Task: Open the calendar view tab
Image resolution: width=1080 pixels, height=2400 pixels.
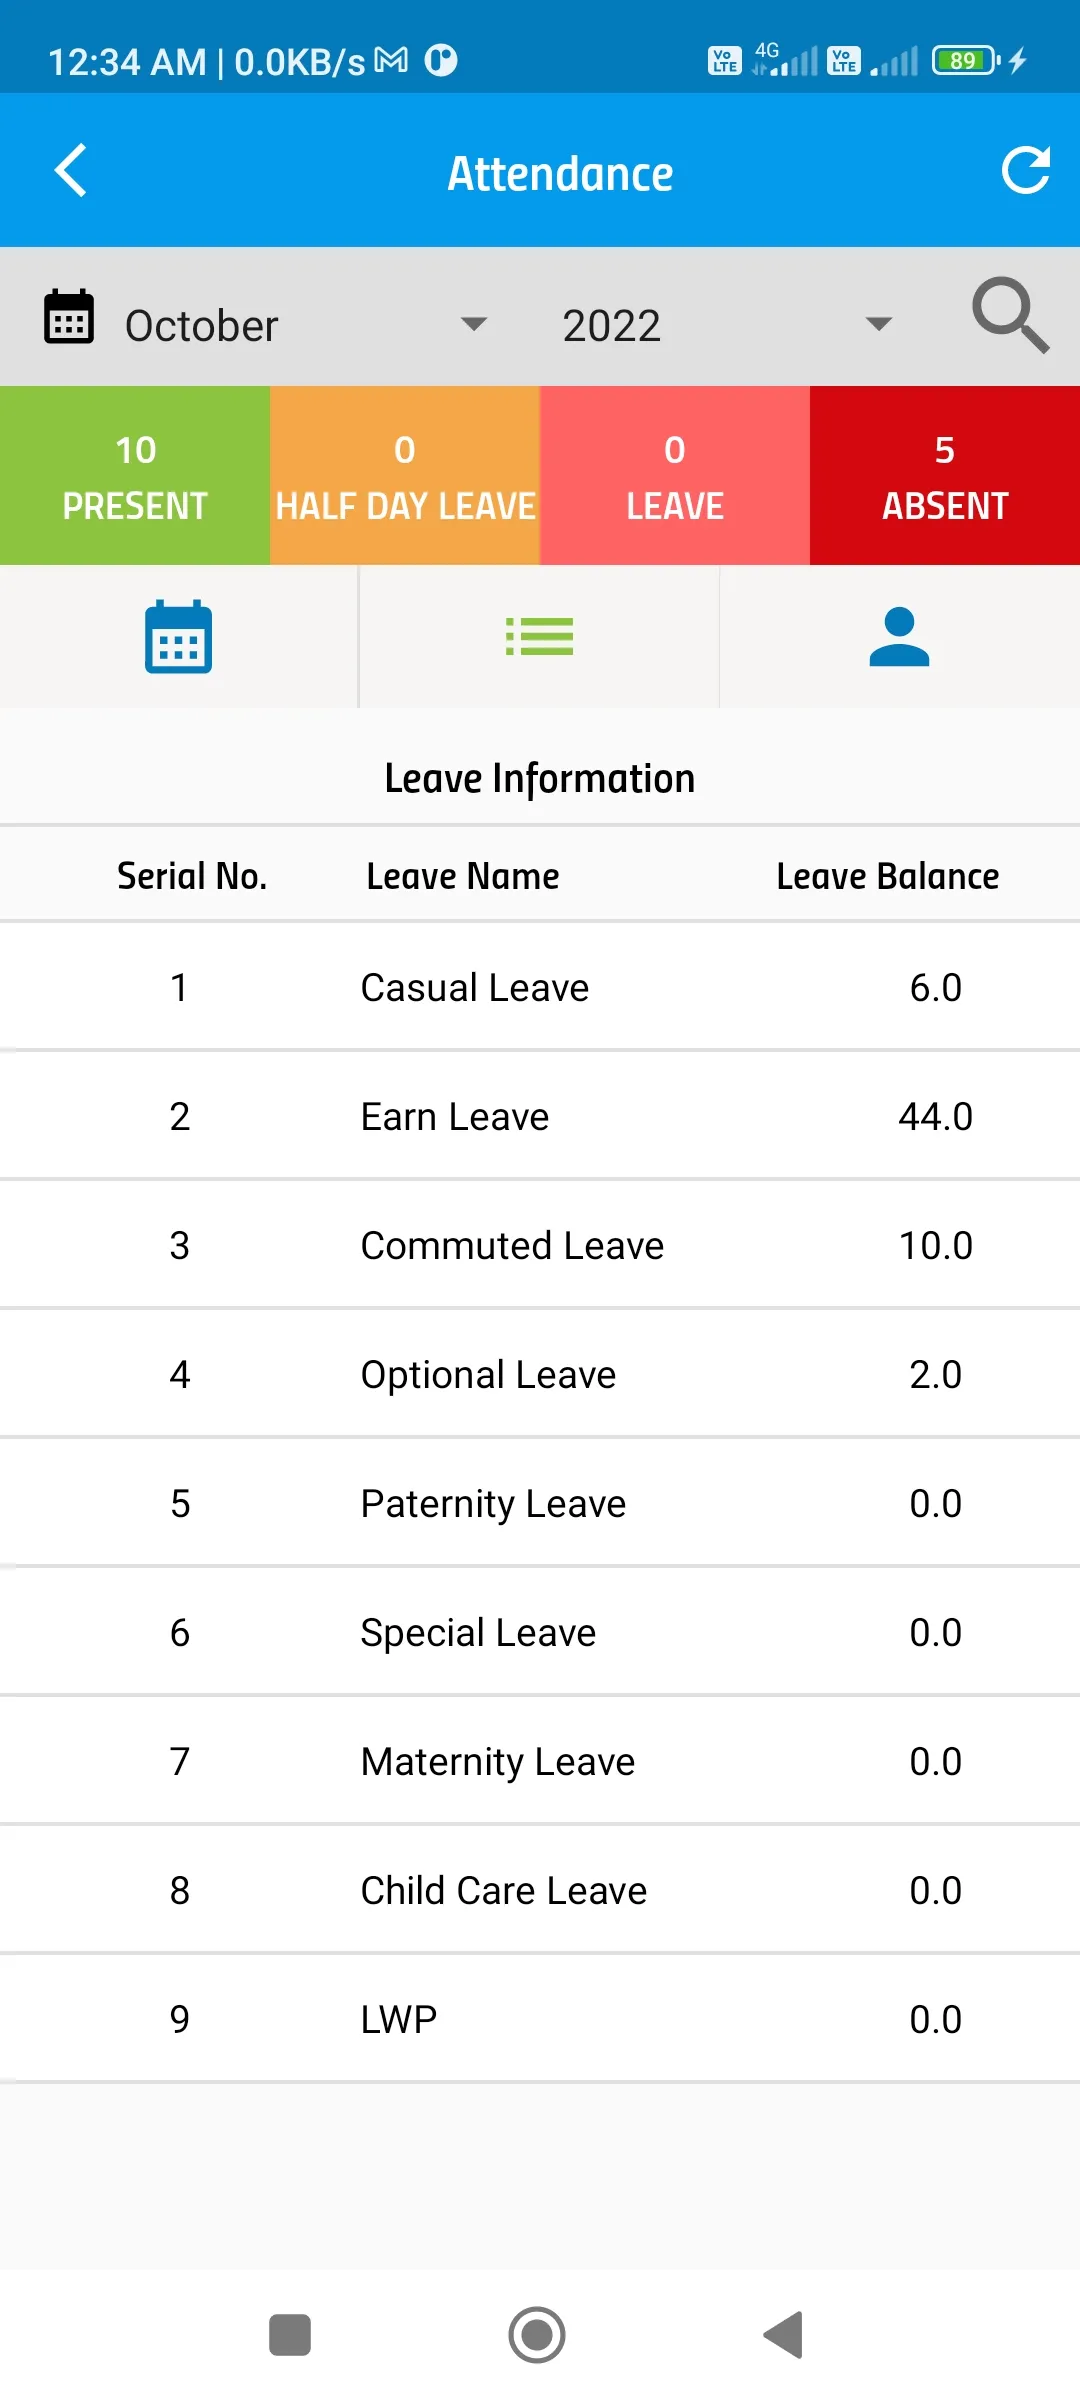Action: click(179, 637)
